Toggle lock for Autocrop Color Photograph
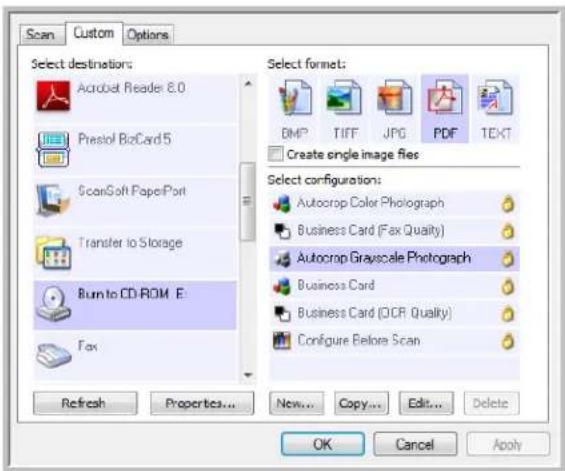 coord(508,204)
